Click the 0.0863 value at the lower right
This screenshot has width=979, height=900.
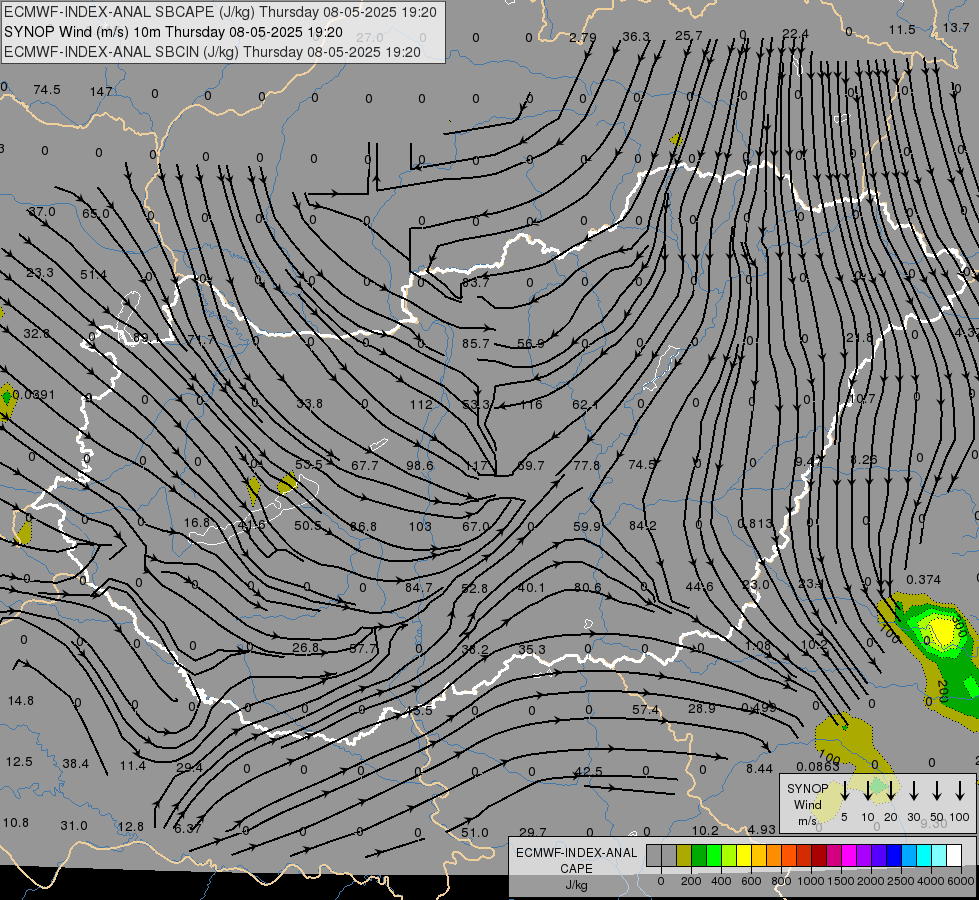(818, 766)
